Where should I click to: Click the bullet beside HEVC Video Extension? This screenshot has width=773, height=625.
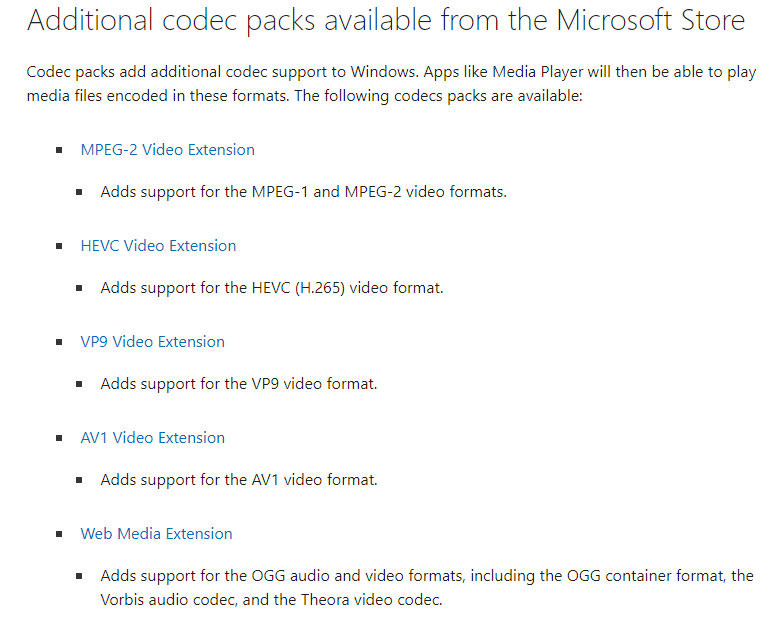click(x=59, y=246)
